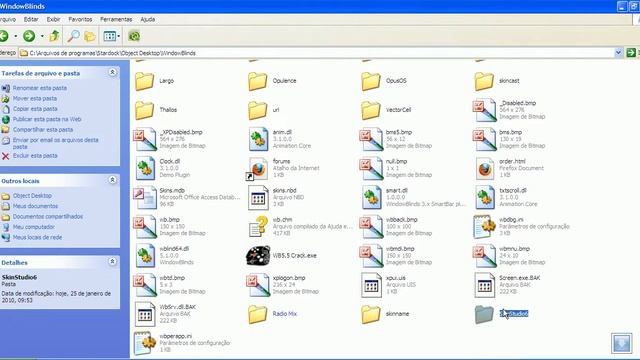Go to Object Desktop location

click(x=32, y=196)
